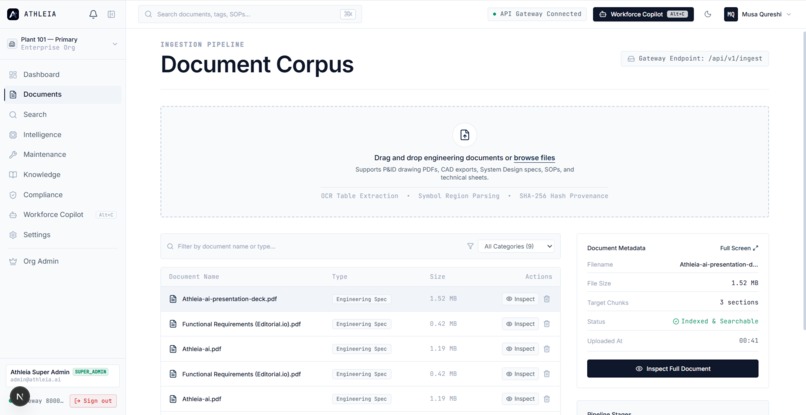This screenshot has height=415, width=806.
Task: Click the Workforce Copilot header button
Action: click(643, 14)
